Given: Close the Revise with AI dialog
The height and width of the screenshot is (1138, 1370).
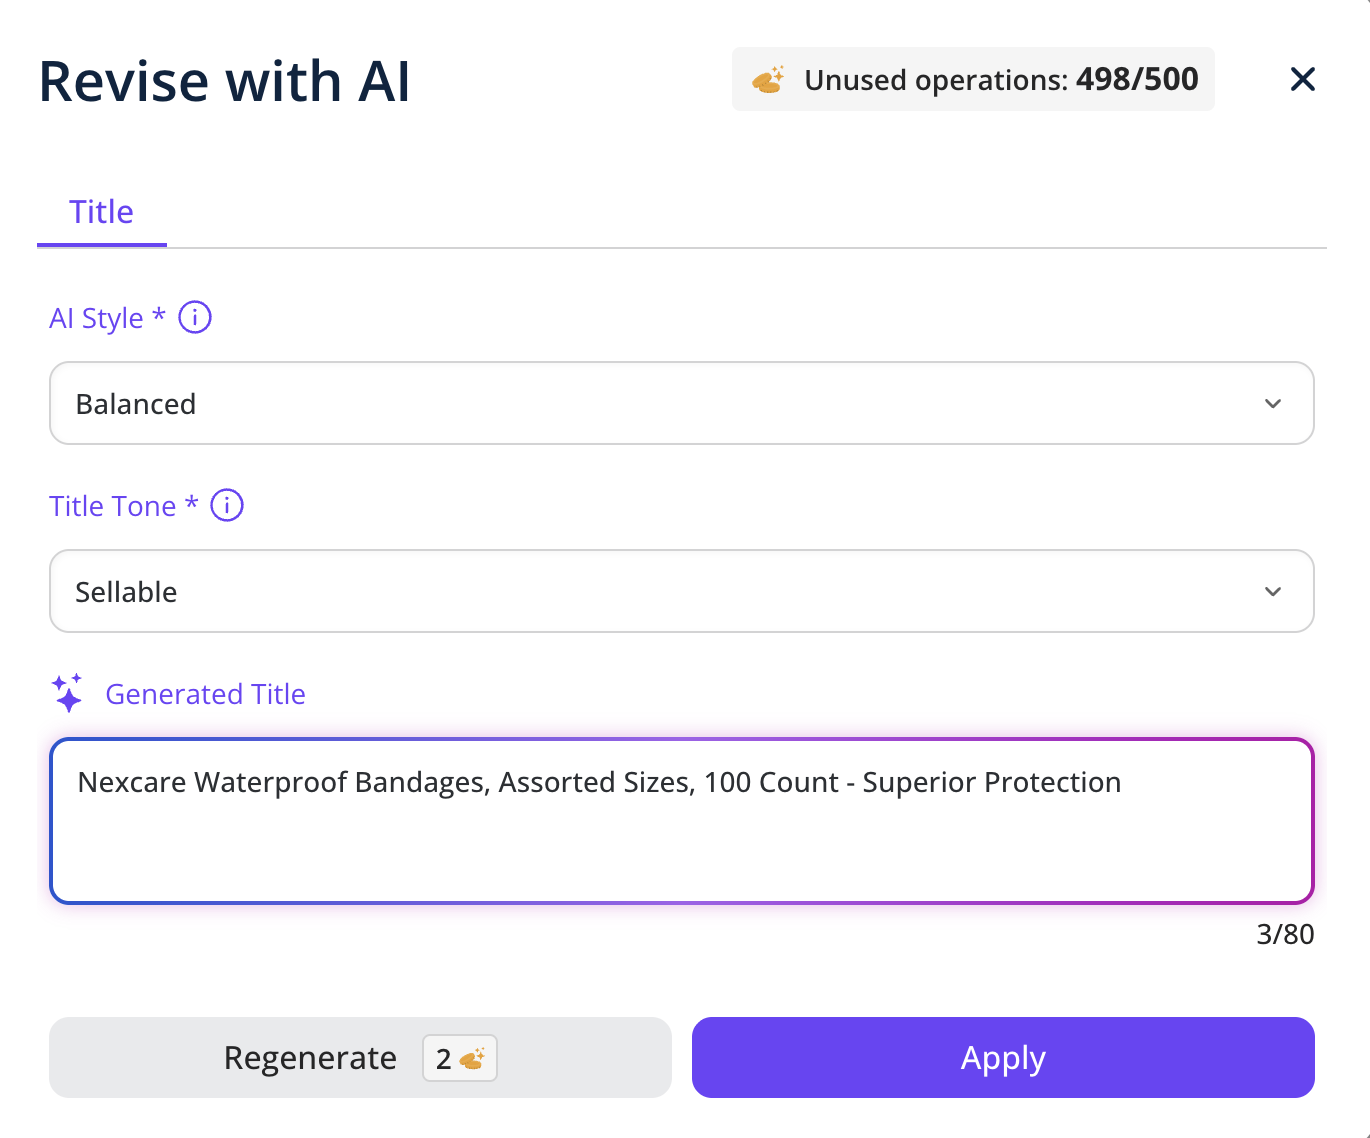Looking at the screenshot, I should click(x=1302, y=79).
